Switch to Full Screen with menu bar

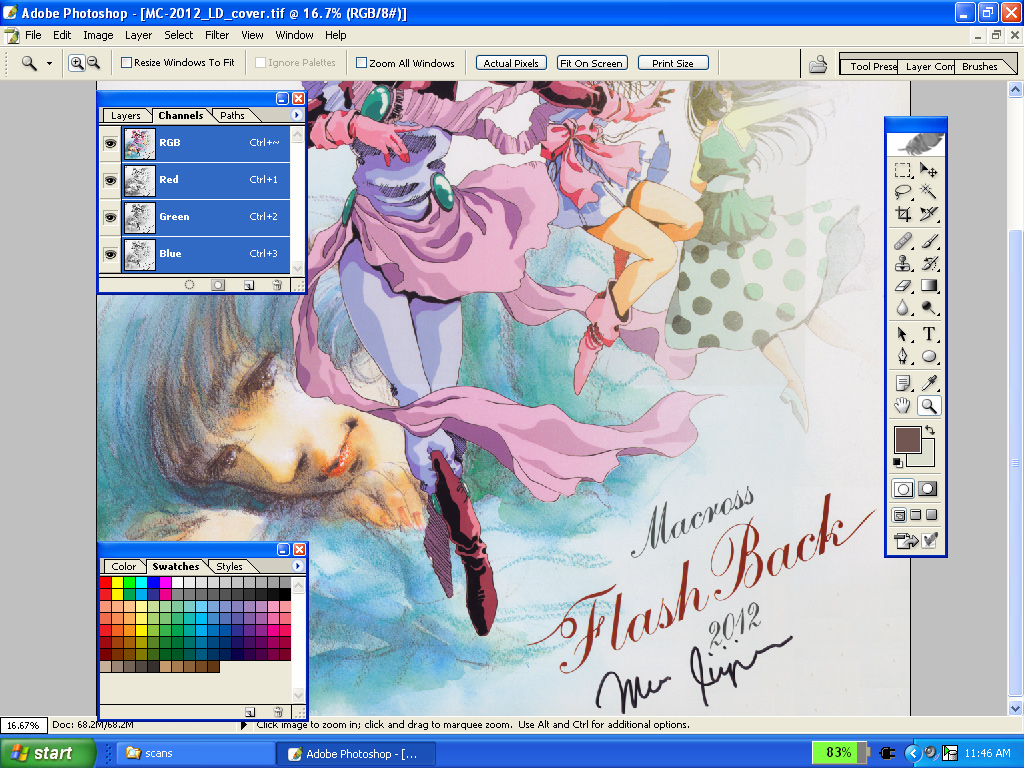coord(916,515)
